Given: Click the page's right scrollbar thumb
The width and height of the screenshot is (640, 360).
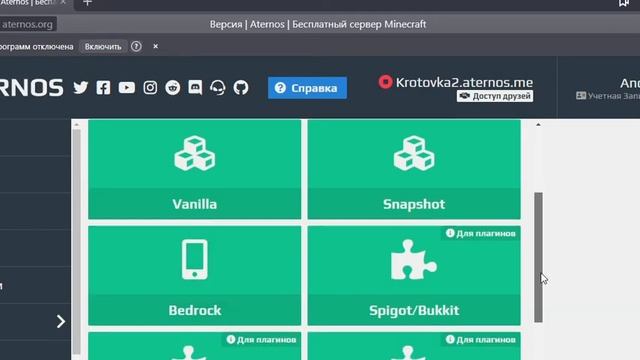Looking at the screenshot, I should tap(538, 257).
